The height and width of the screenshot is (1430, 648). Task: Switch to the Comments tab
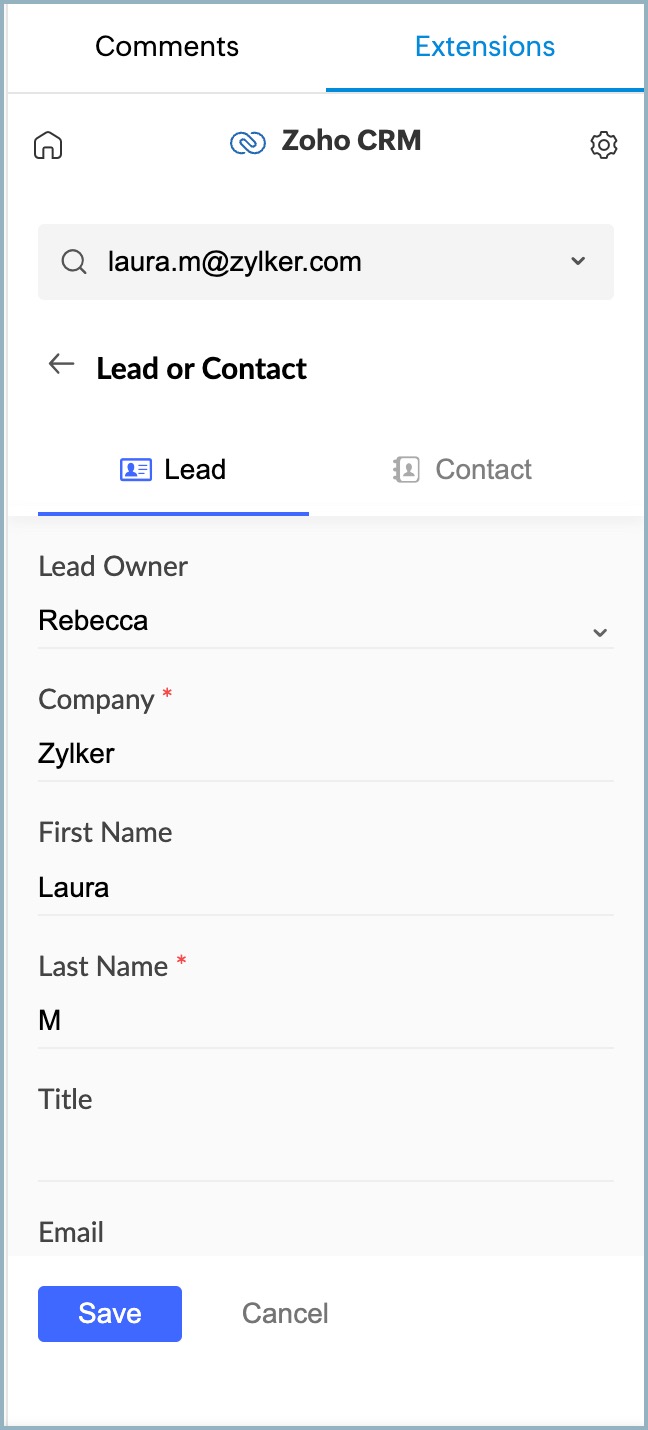[167, 46]
